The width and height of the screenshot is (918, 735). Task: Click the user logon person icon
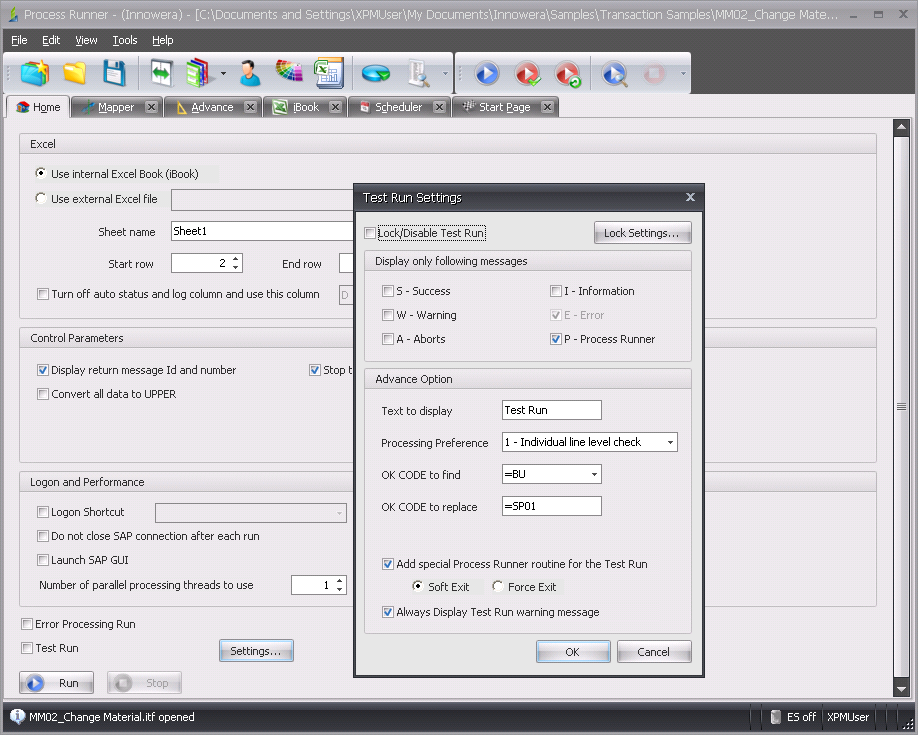coord(249,73)
